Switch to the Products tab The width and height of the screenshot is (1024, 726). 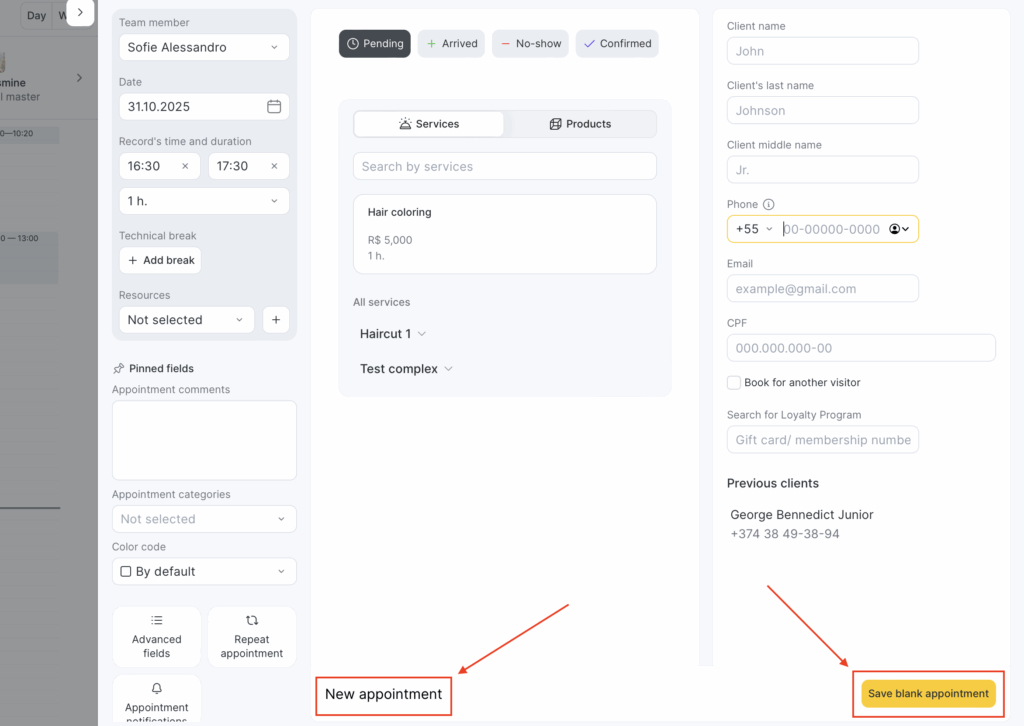(580, 124)
